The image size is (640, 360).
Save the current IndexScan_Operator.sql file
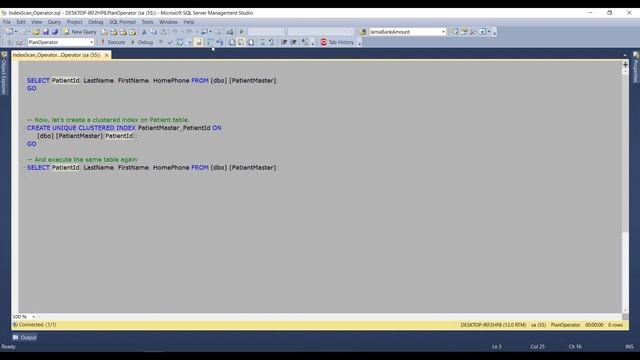(46, 32)
